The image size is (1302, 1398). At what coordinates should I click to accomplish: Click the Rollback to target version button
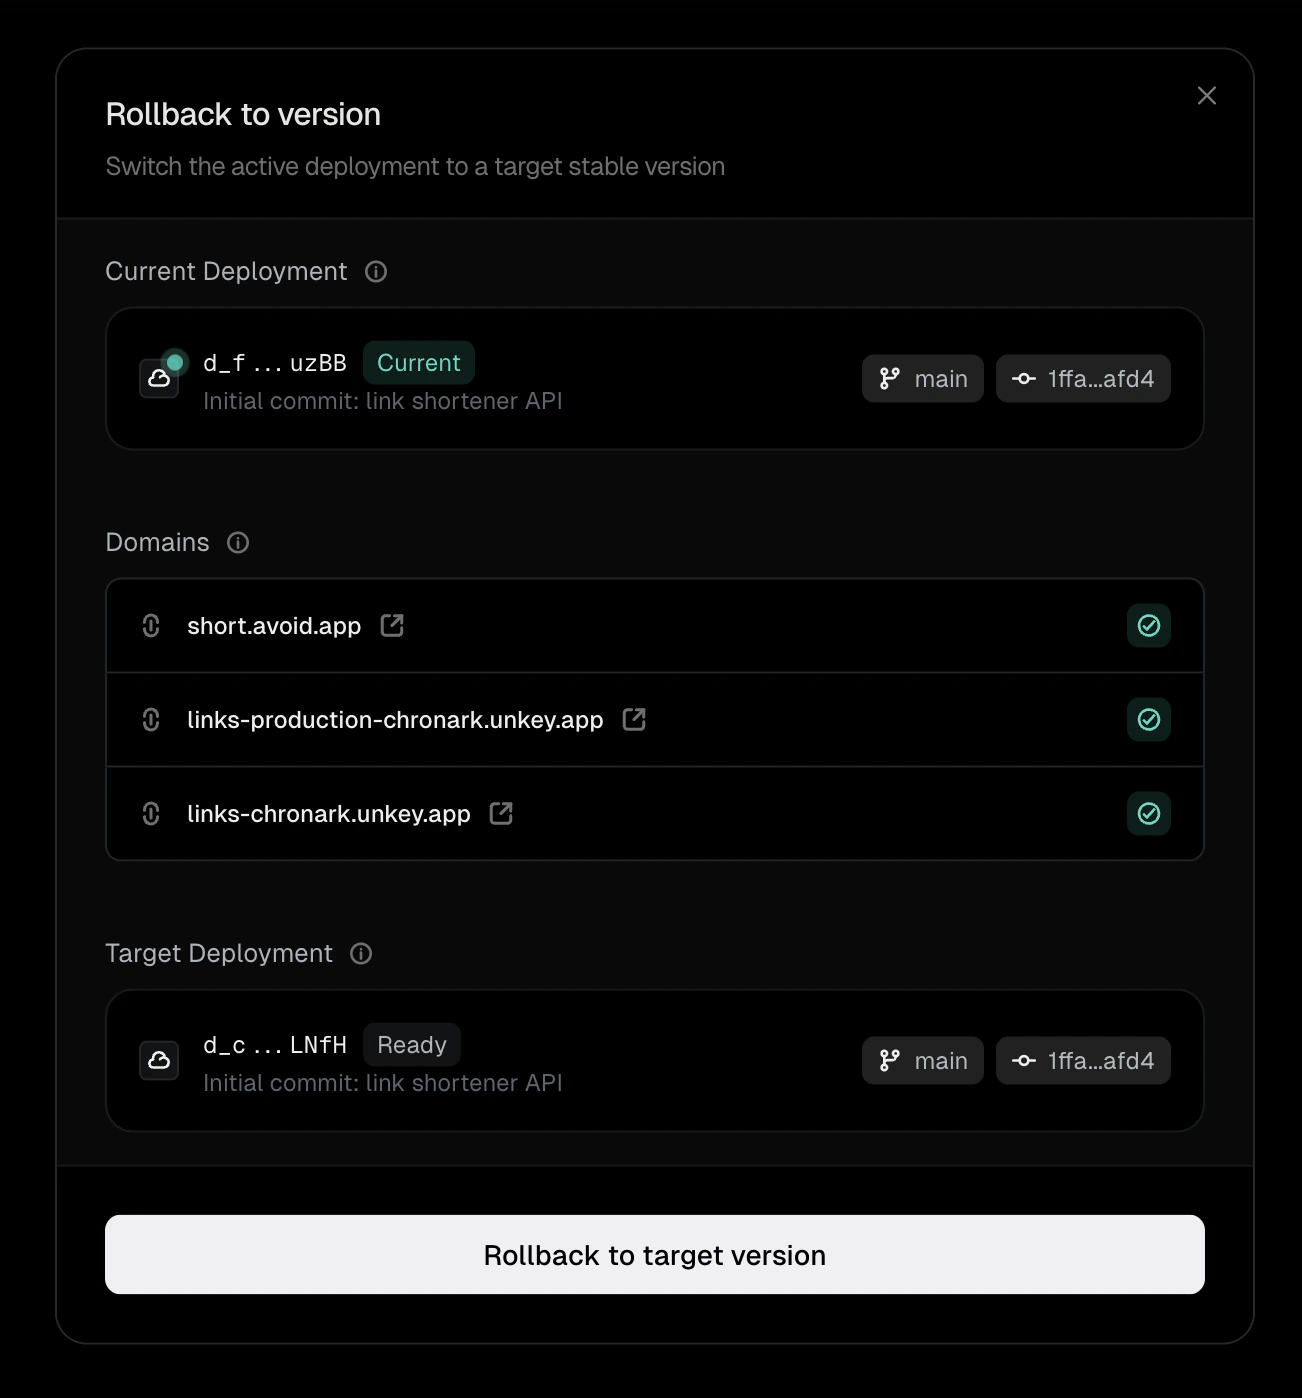tap(653, 1254)
